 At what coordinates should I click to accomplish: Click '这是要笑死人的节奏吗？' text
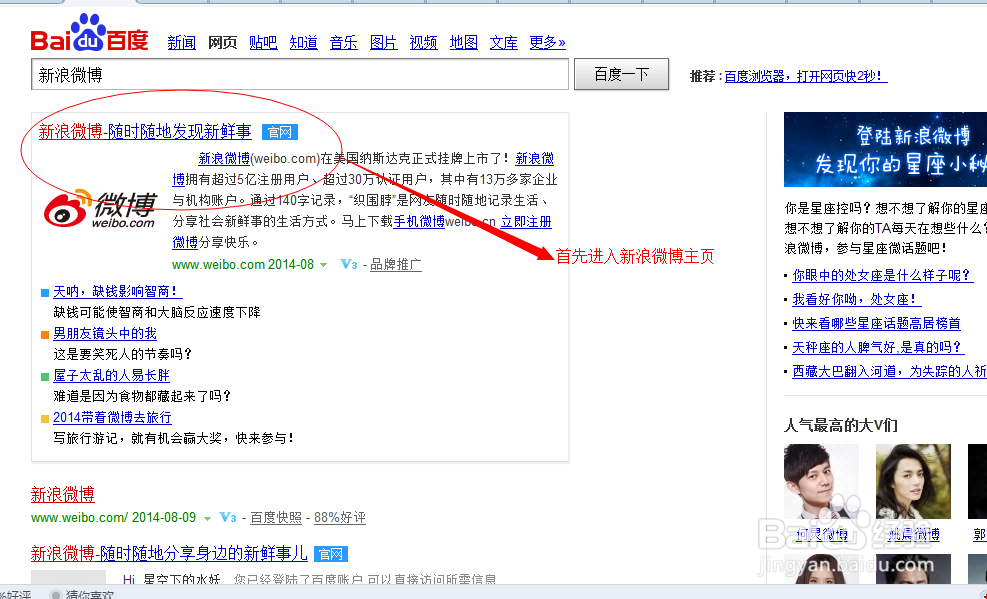(123, 354)
